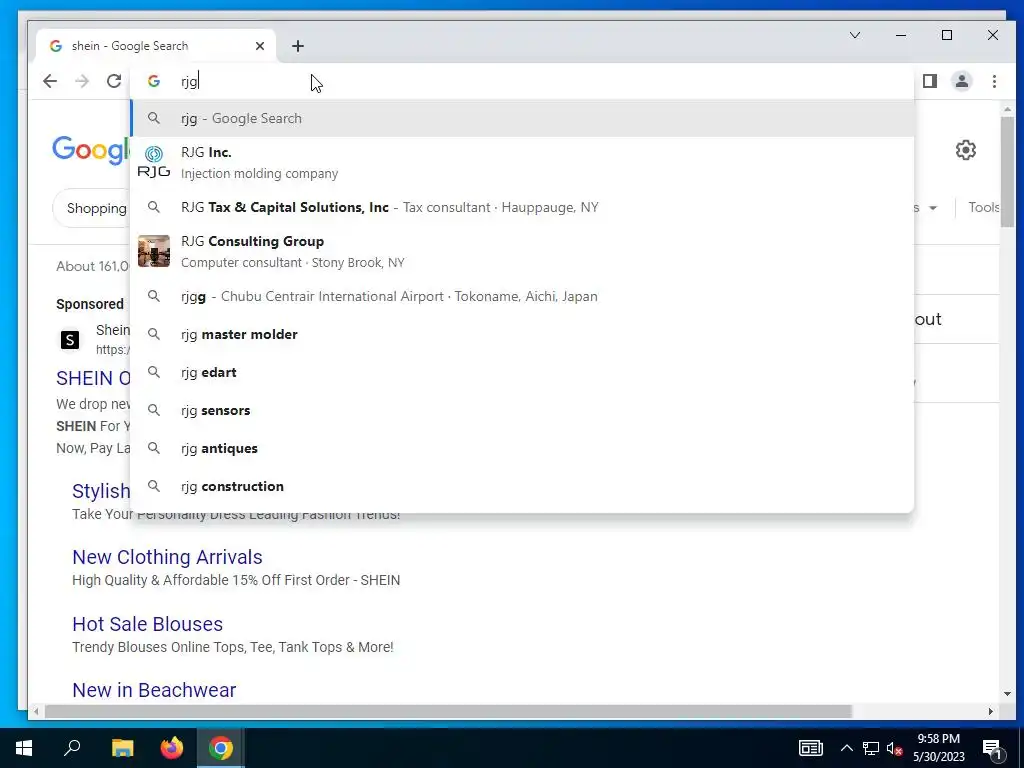This screenshot has height=768, width=1024.
Task: Select the 'rjg antiques' suggestion
Action: point(522,448)
